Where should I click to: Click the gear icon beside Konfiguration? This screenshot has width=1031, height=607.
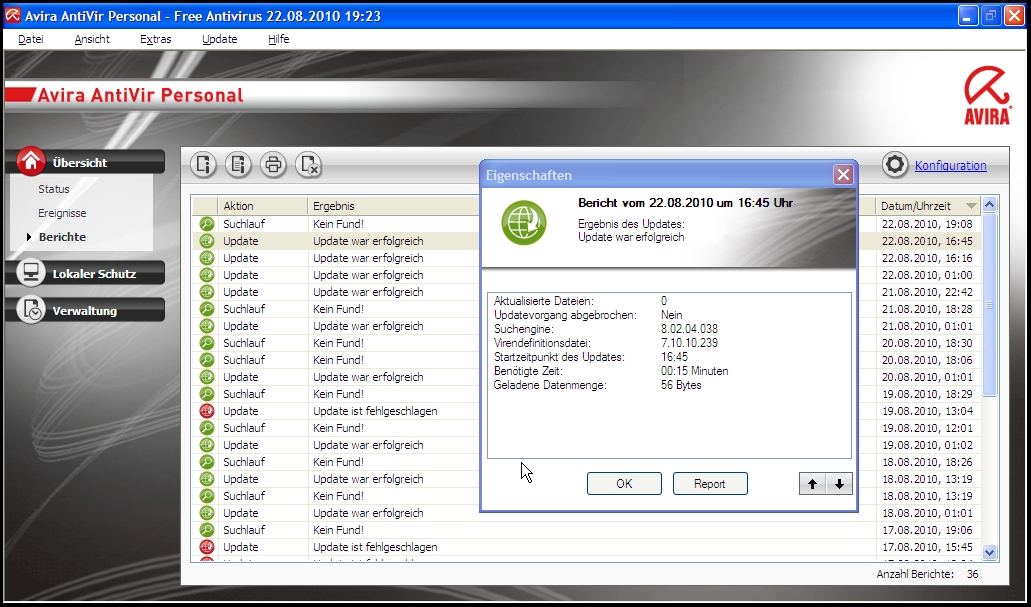pyautogui.click(x=895, y=165)
